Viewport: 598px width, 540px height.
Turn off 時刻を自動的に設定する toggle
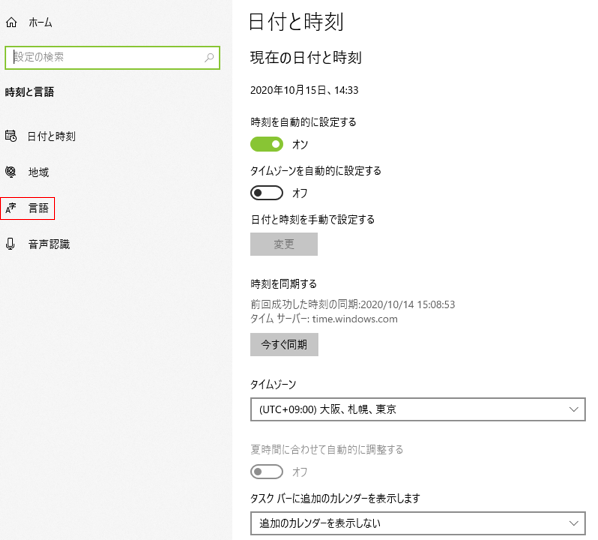pyautogui.click(x=267, y=144)
